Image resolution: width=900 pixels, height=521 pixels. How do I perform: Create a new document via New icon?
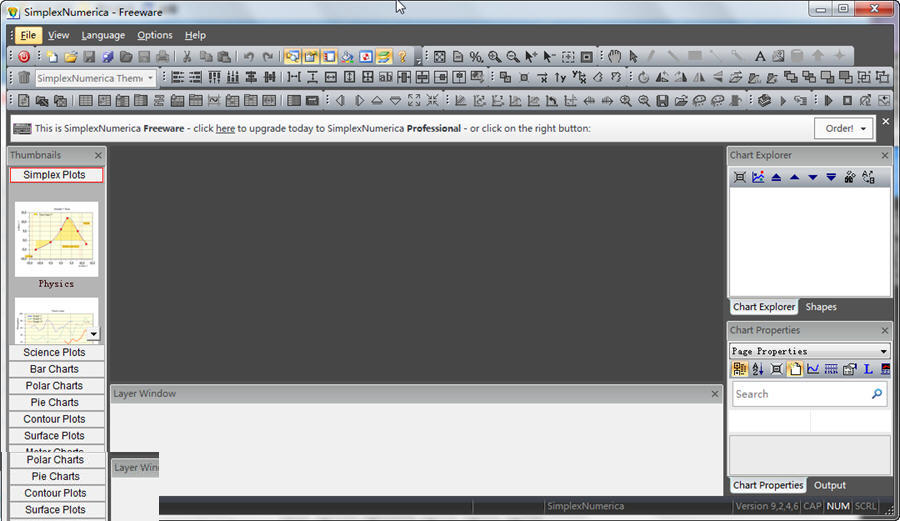(52, 57)
